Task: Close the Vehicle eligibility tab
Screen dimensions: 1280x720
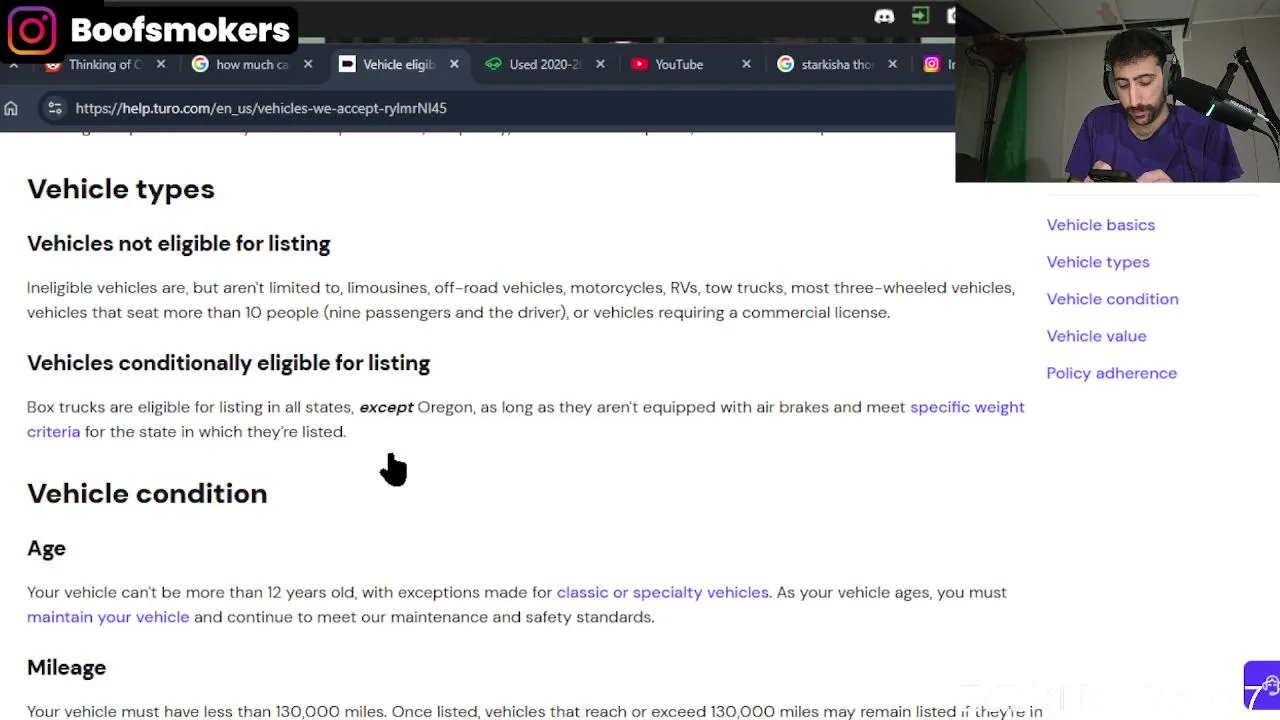Action: click(454, 64)
